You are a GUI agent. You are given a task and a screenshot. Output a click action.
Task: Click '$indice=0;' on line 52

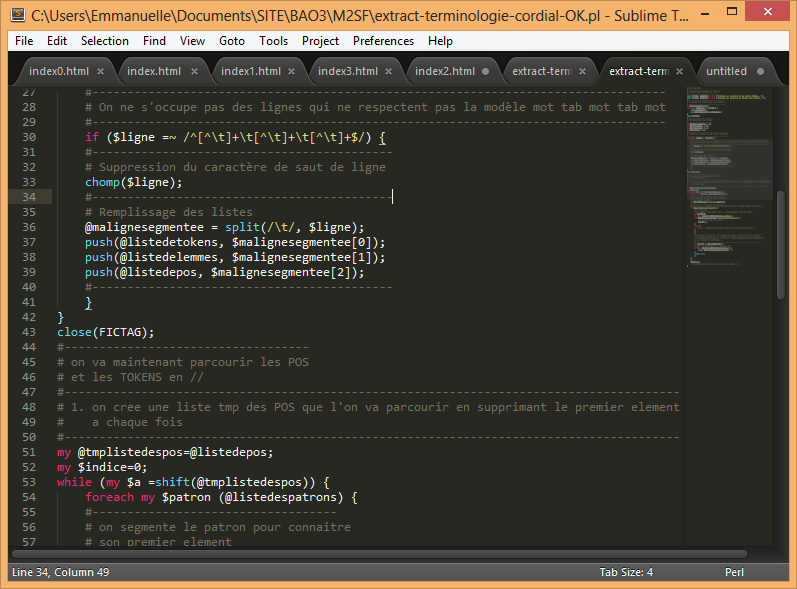[x=112, y=467]
